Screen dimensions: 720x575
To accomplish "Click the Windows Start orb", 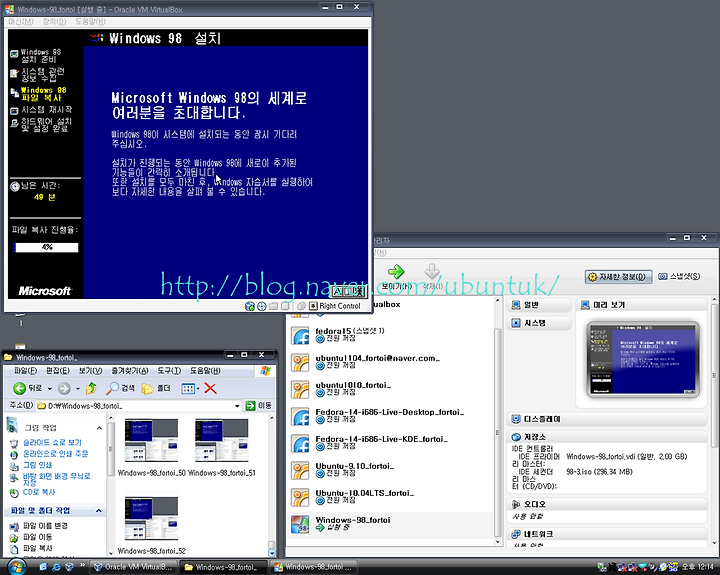I will click(x=16, y=567).
